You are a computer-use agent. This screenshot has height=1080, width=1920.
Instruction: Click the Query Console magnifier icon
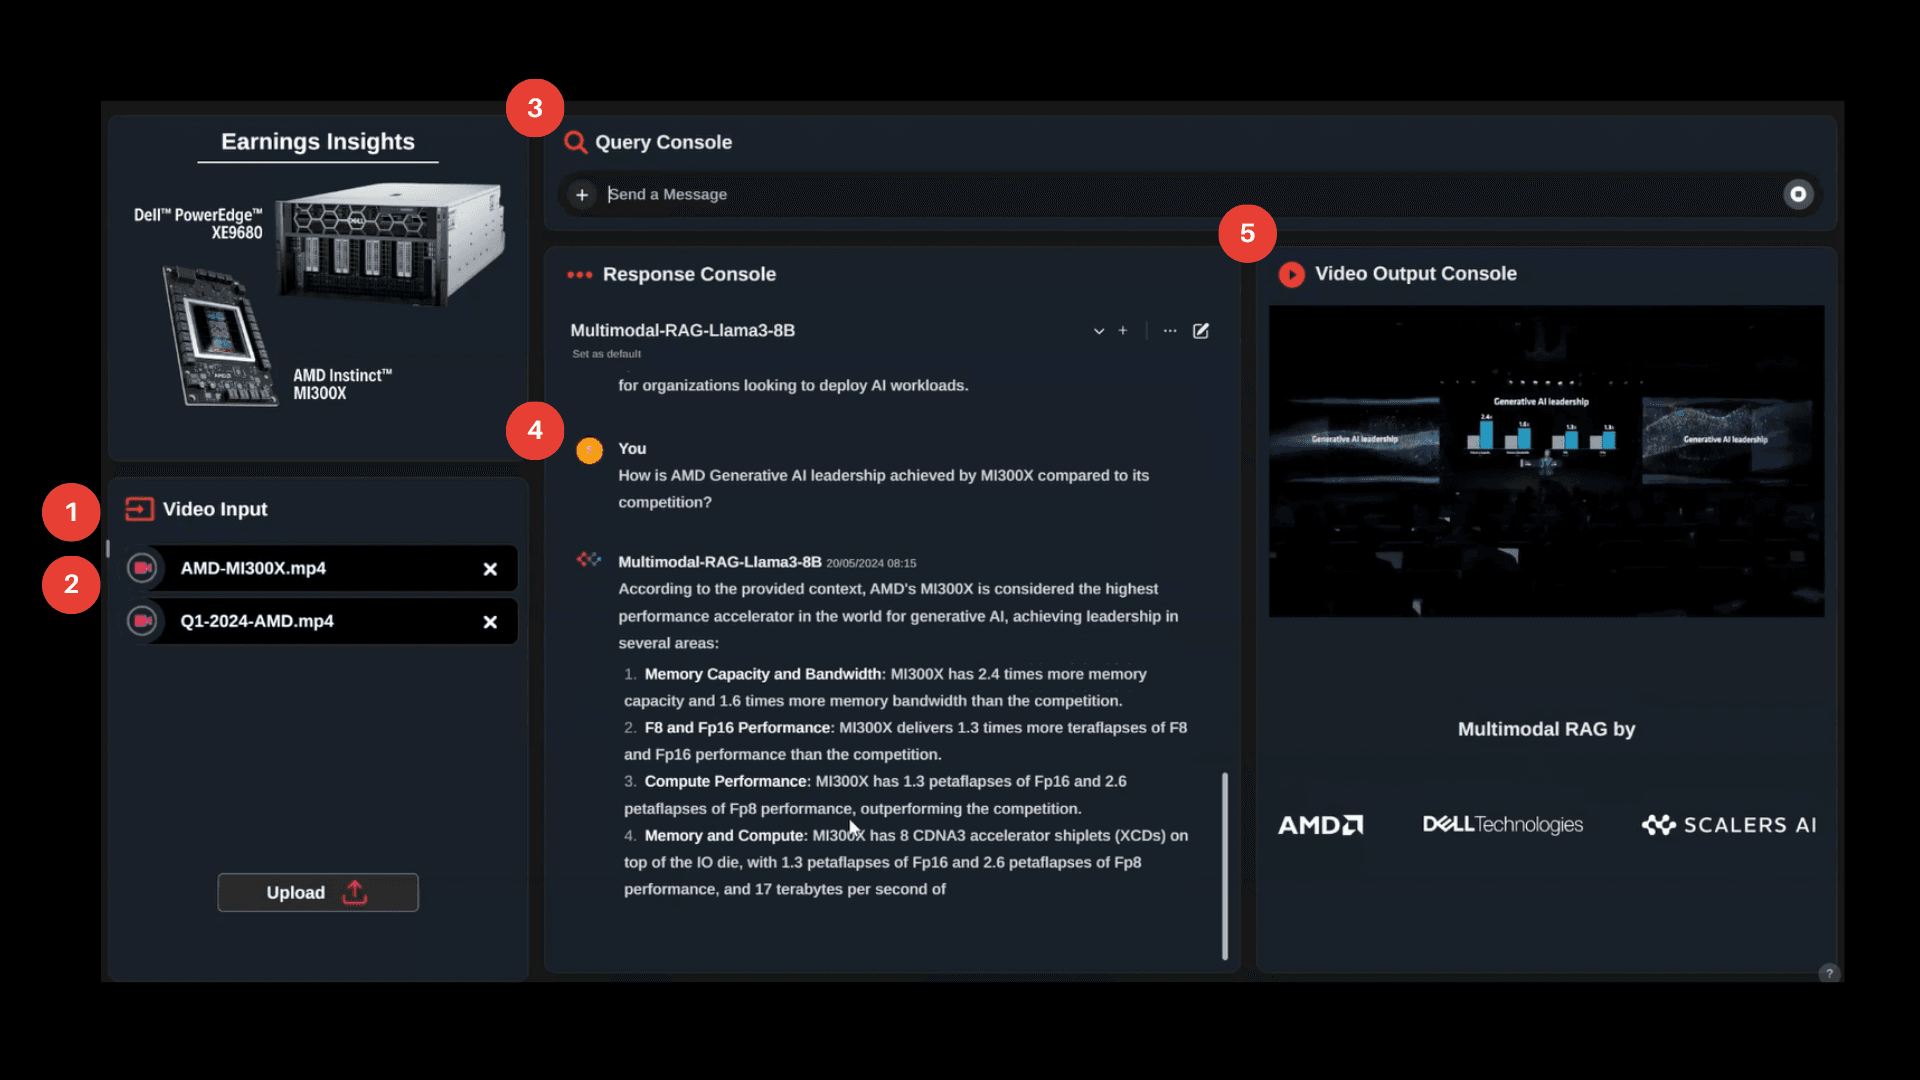pyautogui.click(x=575, y=142)
